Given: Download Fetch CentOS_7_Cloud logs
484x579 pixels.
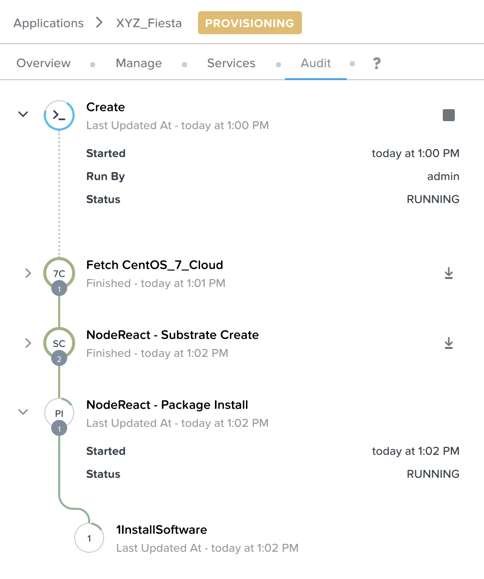Looking at the screenshot, I should (x=449, y=273).
